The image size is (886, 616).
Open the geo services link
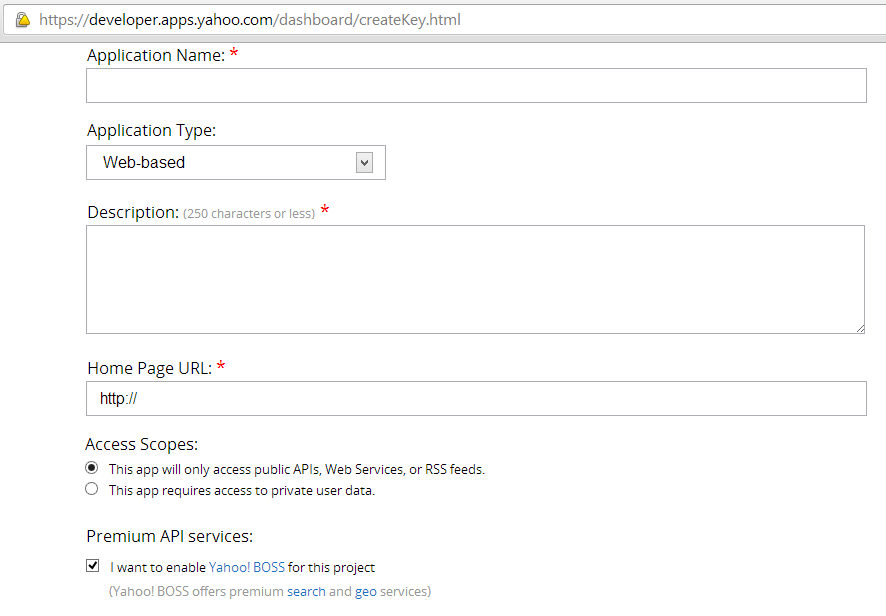(x=366, y=592)
